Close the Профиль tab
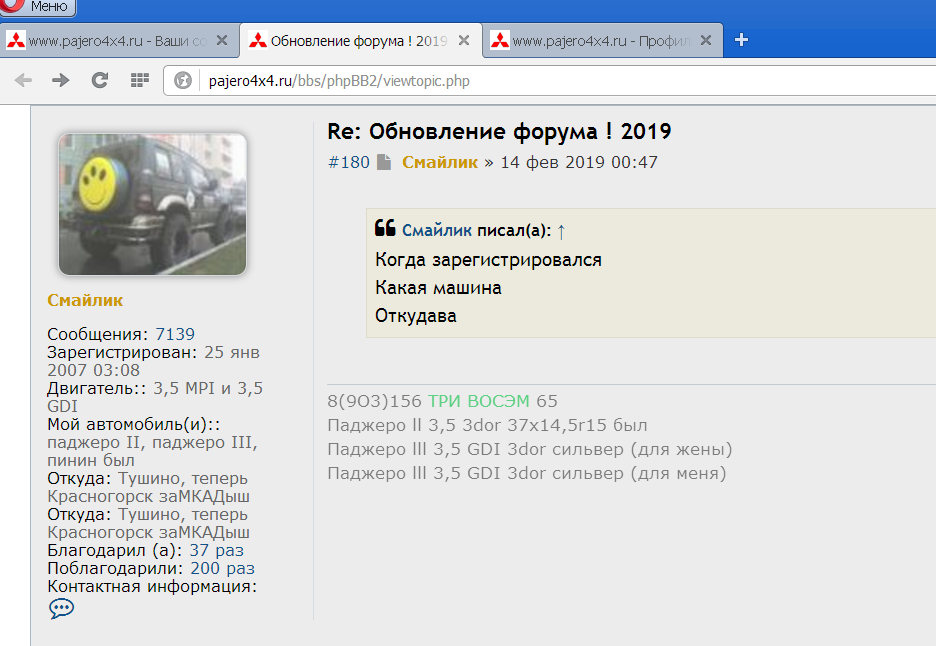Viewport: 936px width, 646px height. 706,41
